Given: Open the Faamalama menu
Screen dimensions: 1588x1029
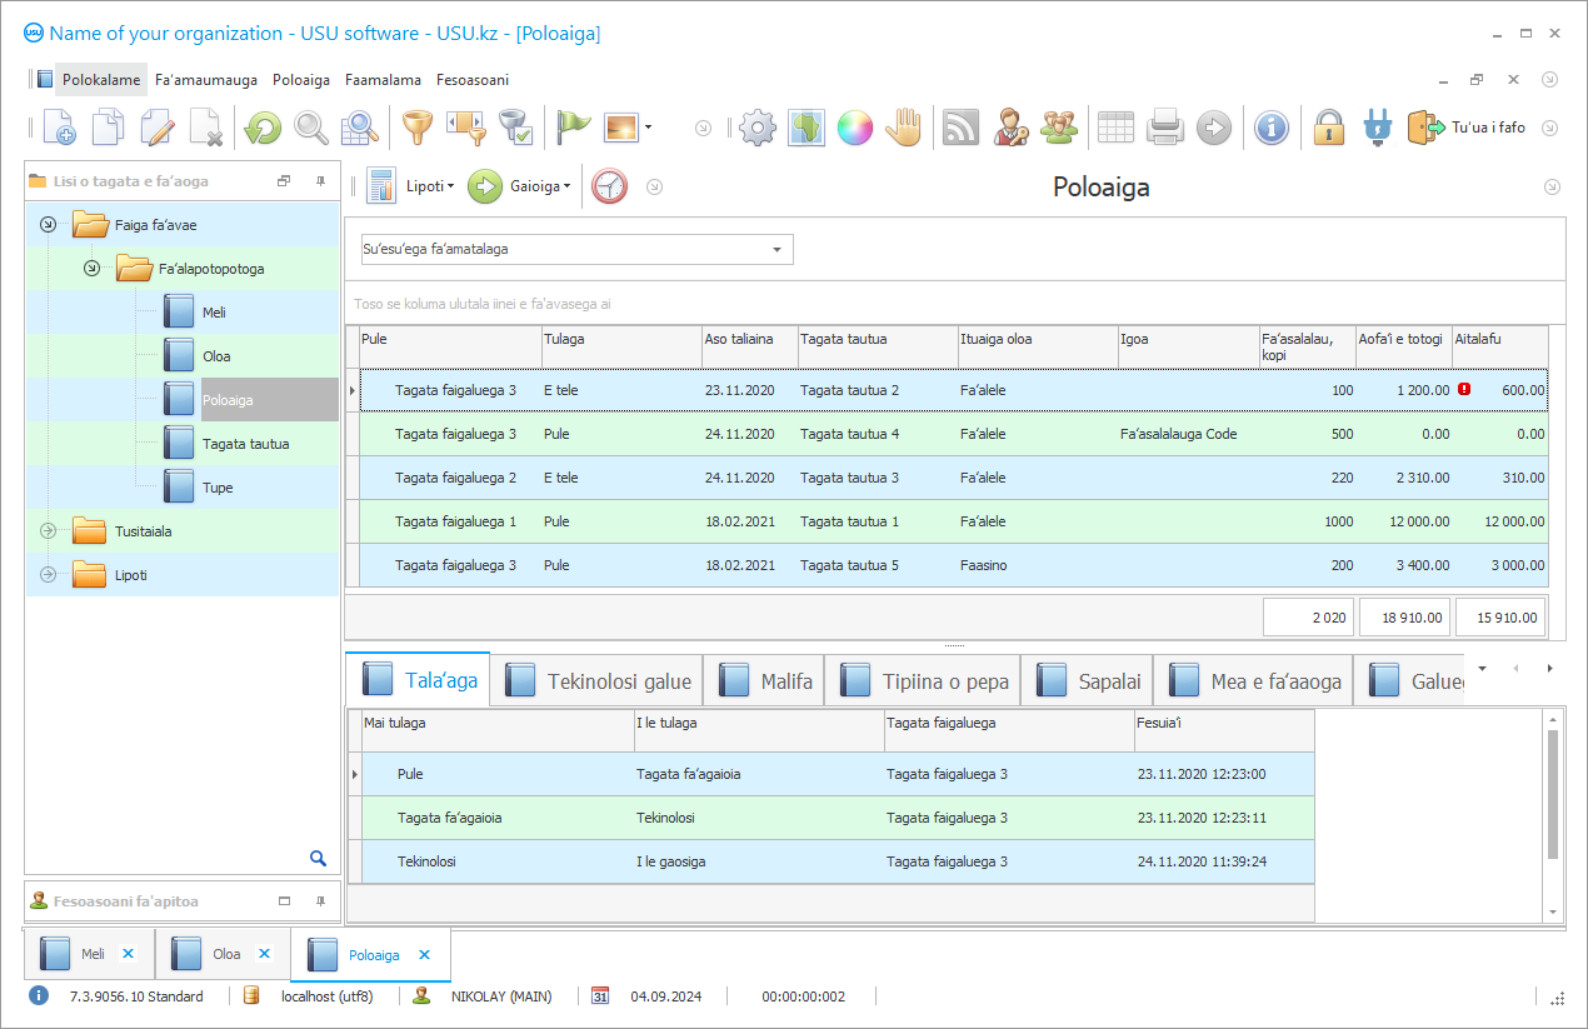Looking at the screenshot, I should click(383, 80).
